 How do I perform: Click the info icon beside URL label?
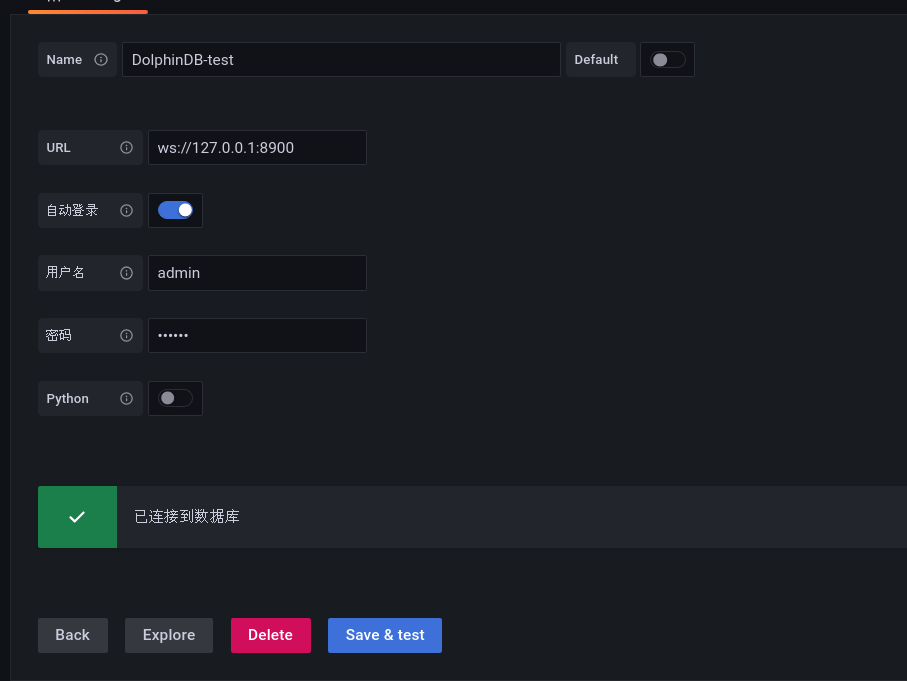(126, 148)
